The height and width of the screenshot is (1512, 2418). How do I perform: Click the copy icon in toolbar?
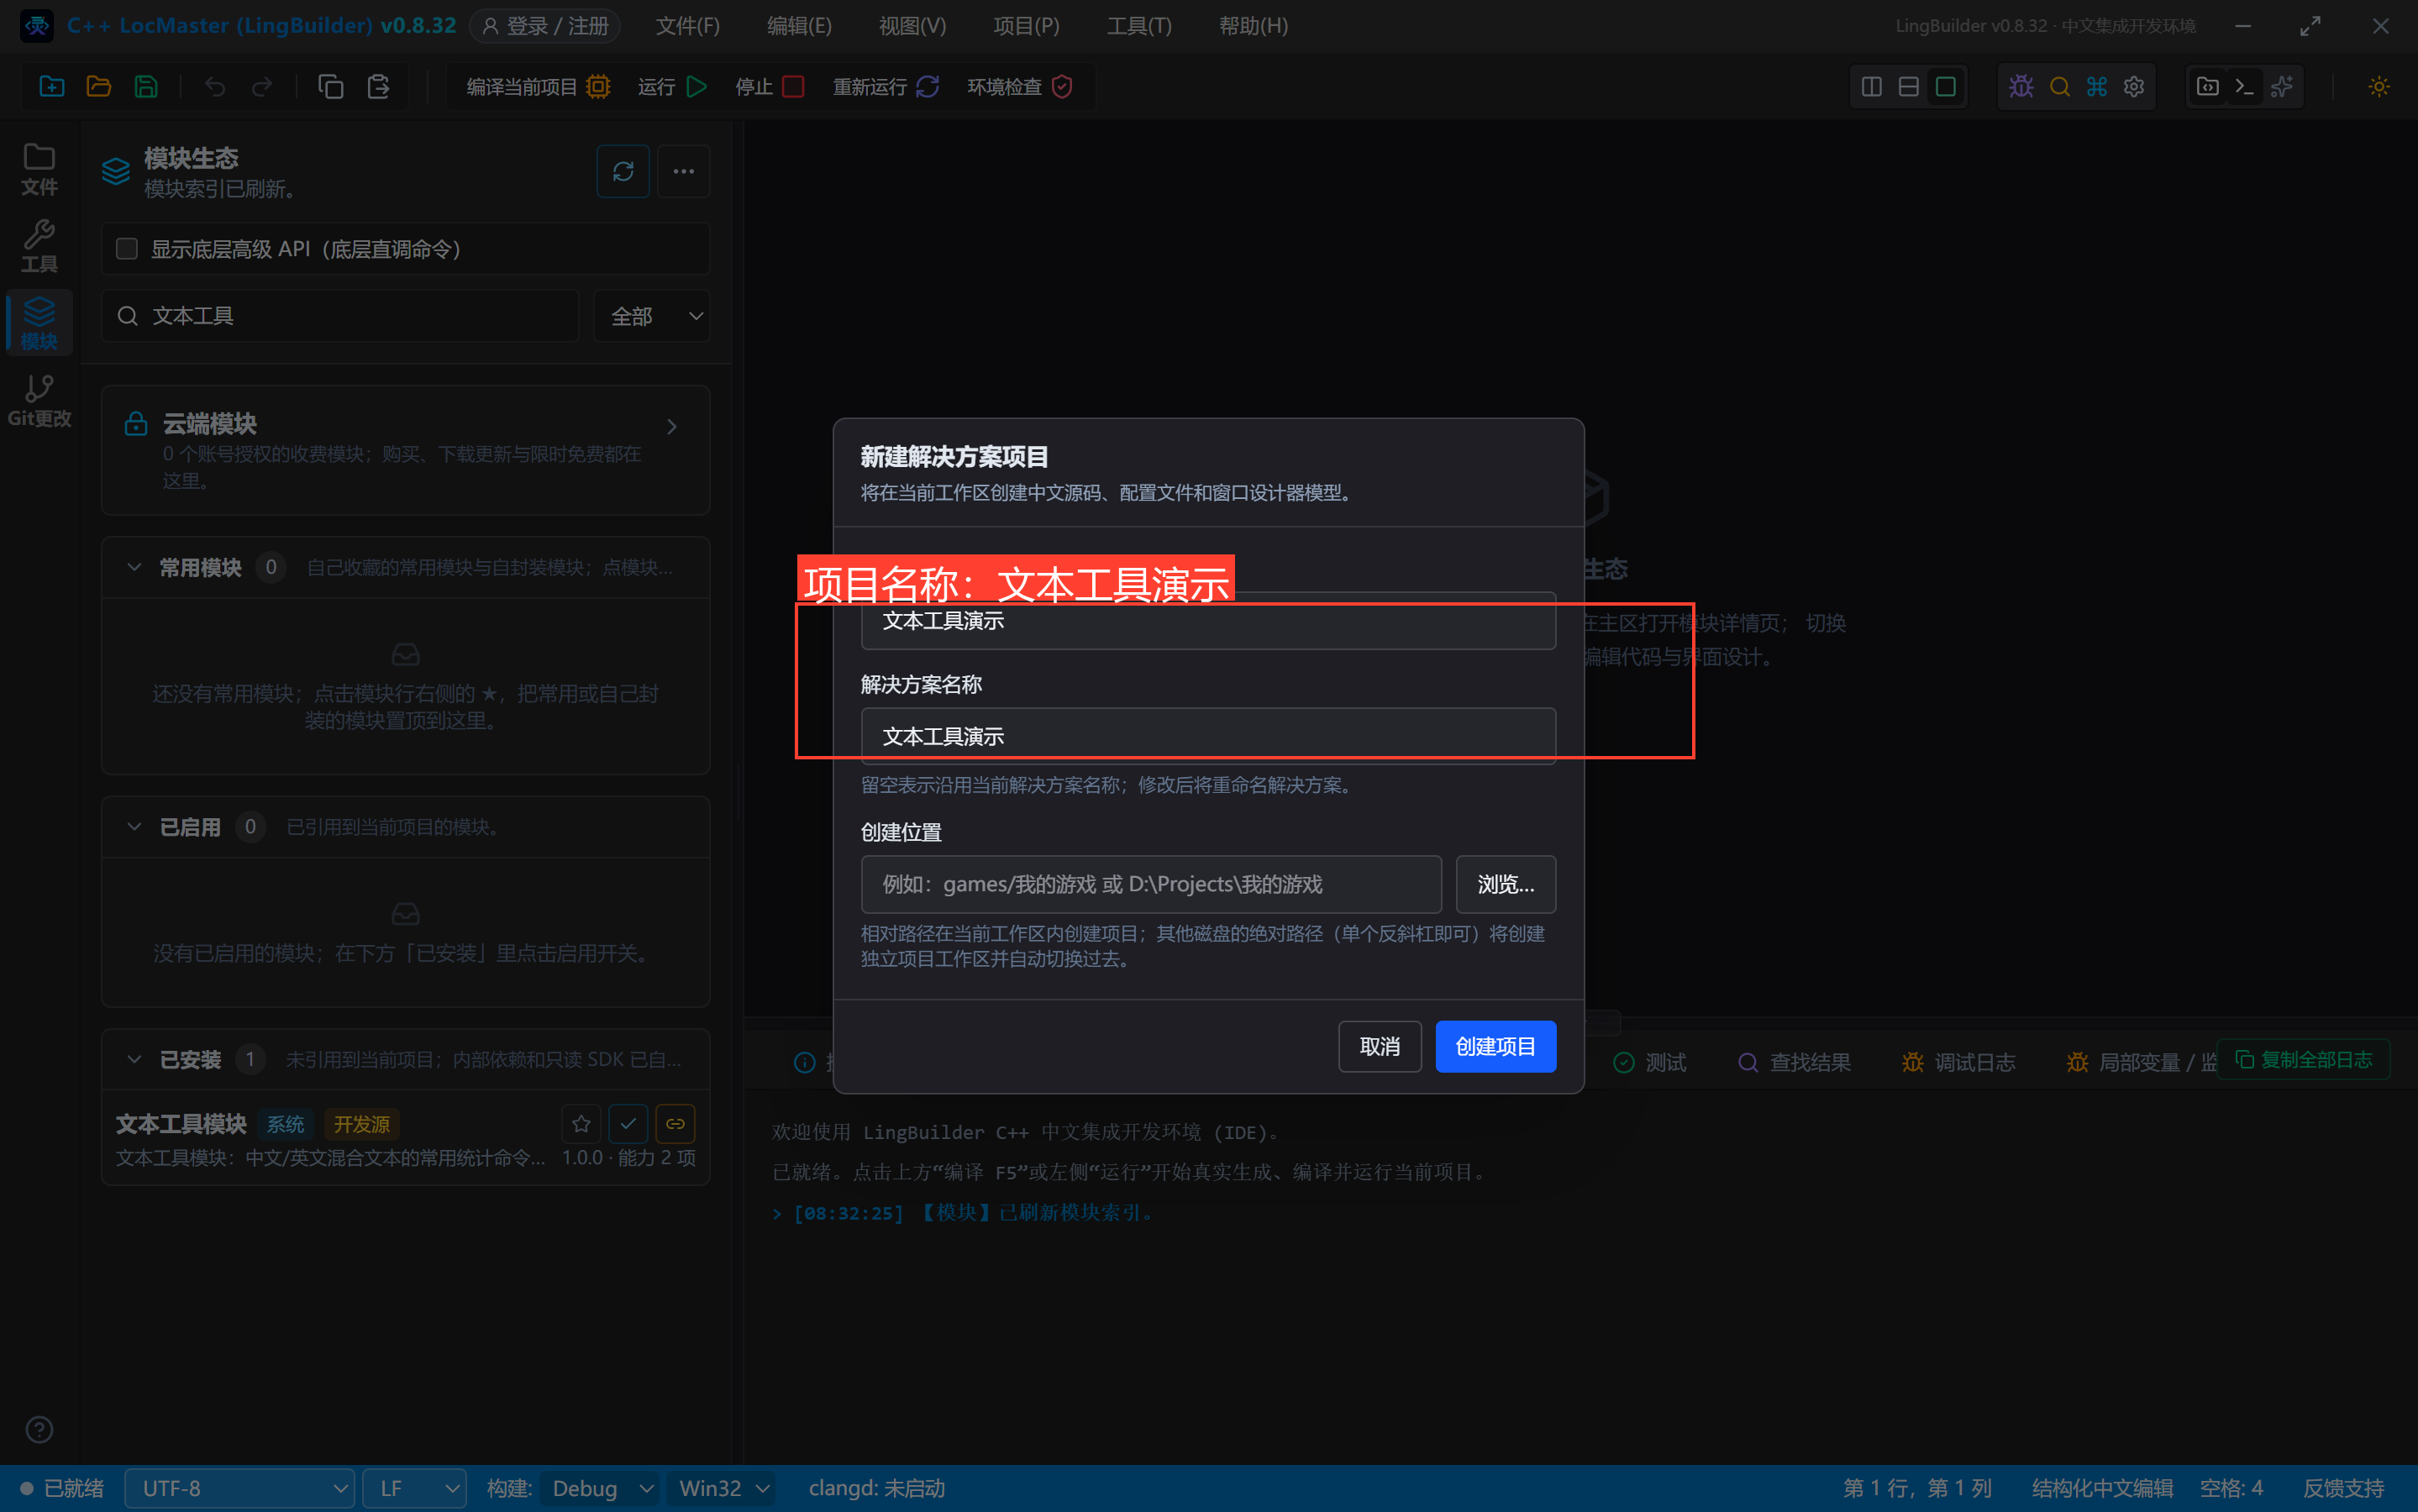tap(331, 87)
